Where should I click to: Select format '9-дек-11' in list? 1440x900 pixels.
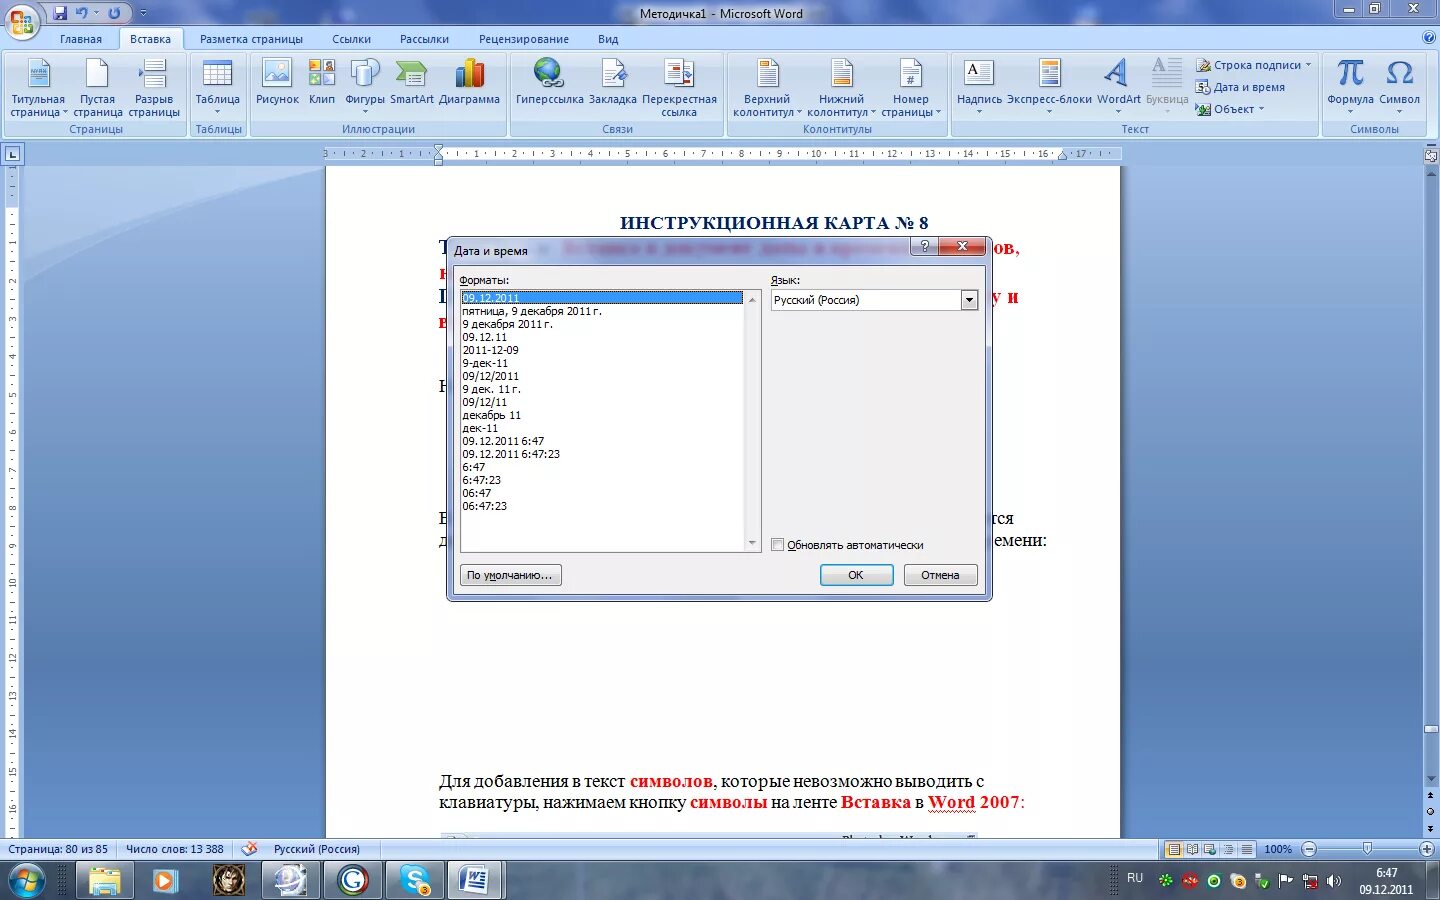(x=602, y=363)
